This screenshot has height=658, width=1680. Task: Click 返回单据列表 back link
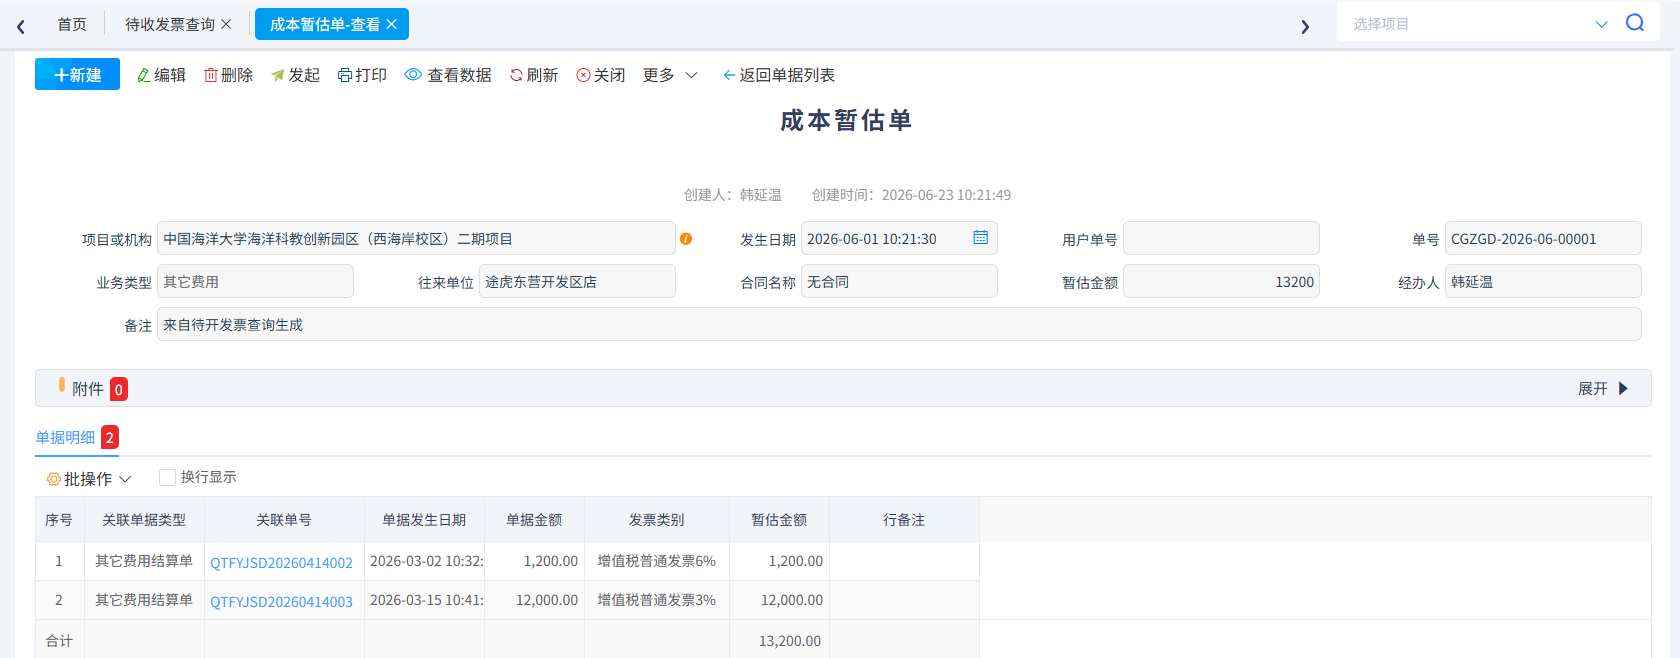coord(779,75)
